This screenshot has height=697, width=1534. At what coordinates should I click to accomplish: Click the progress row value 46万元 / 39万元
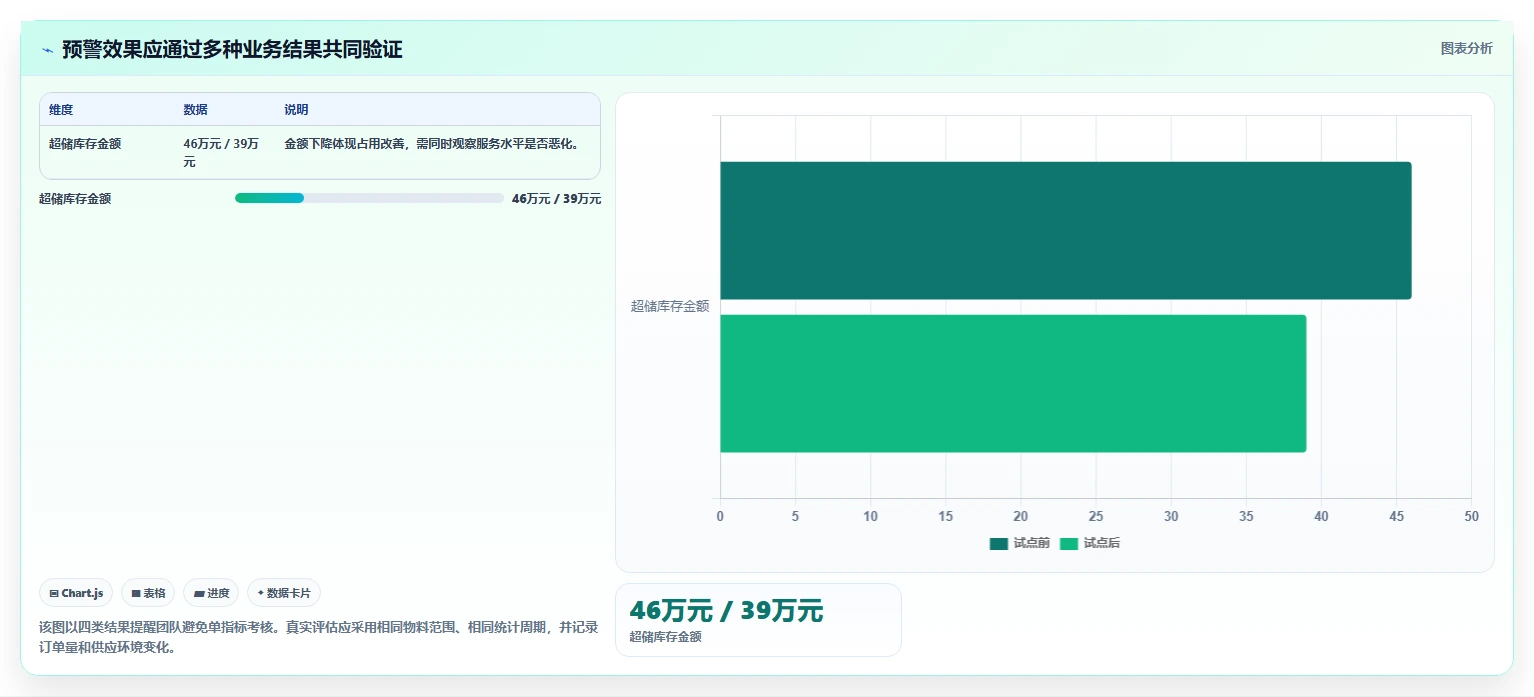[x=556, y=199]
